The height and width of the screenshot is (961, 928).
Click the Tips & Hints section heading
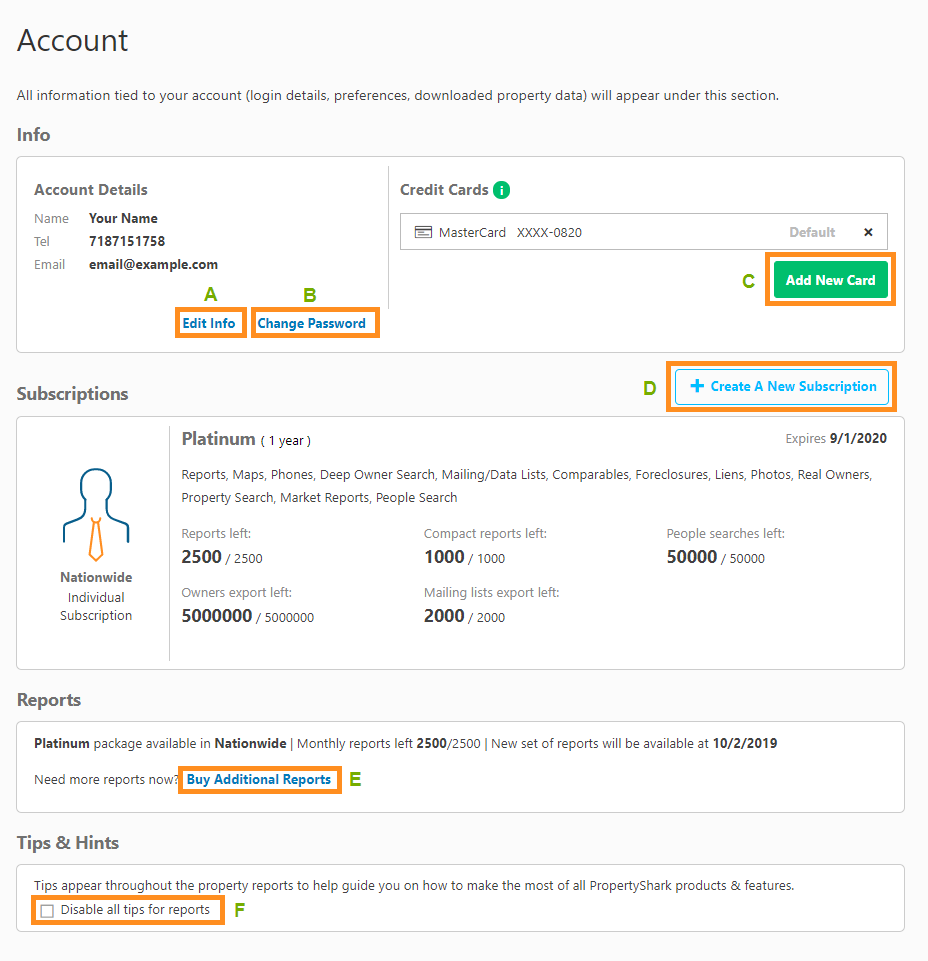pos(67,843)
